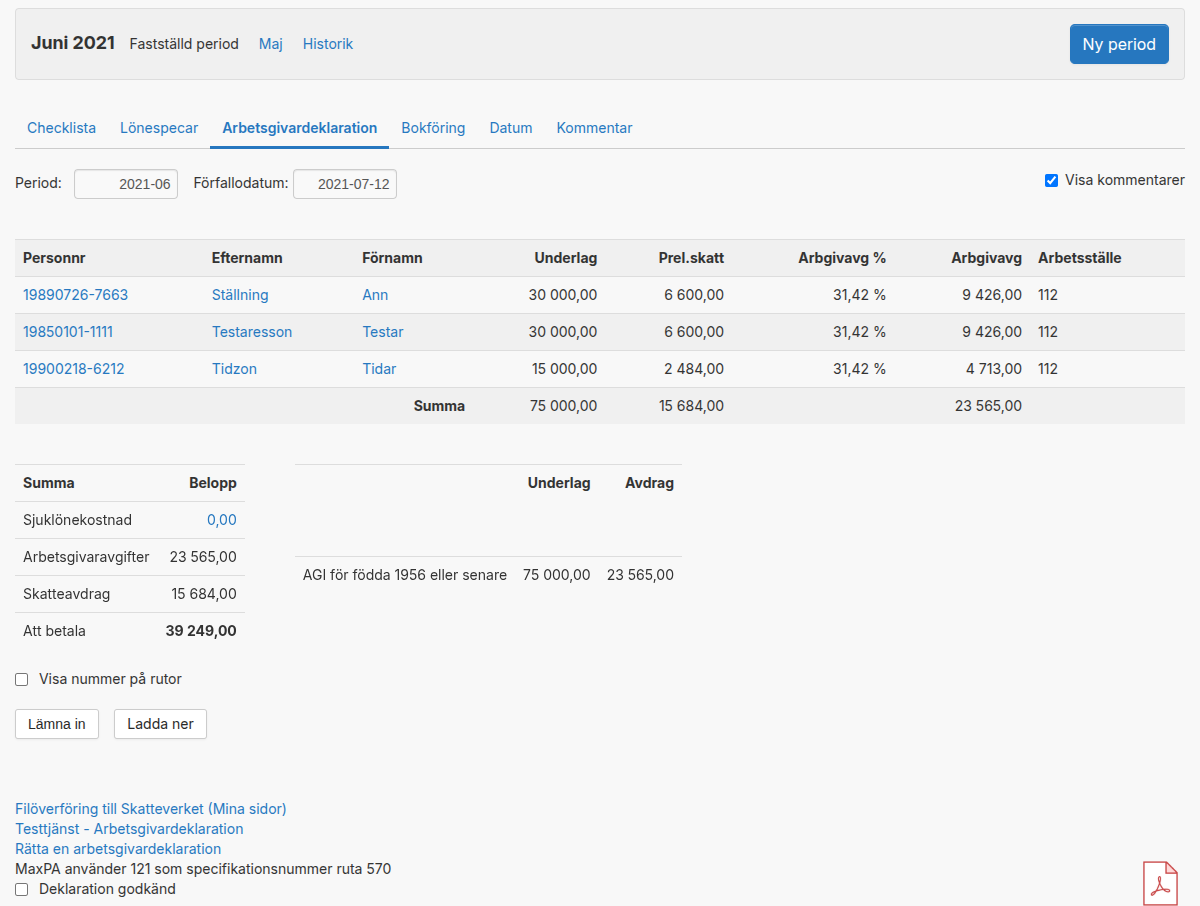Click Tidzon's Prel.skatt value 2 484,00
Screen dimensions: 1200x906
pyautogui.click(x=694, y=369)
